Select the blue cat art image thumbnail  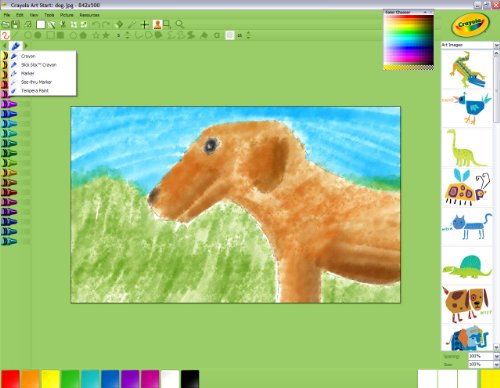[x=467, y=226]
